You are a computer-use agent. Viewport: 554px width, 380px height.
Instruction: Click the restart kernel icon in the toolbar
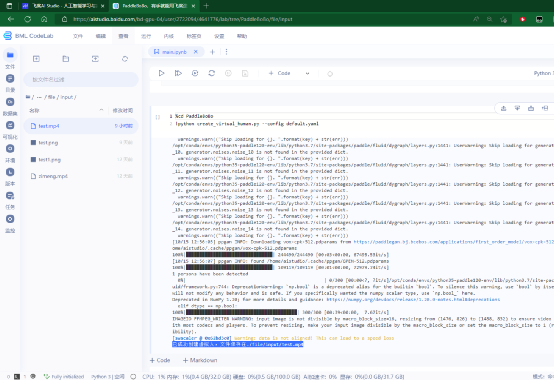212,73
